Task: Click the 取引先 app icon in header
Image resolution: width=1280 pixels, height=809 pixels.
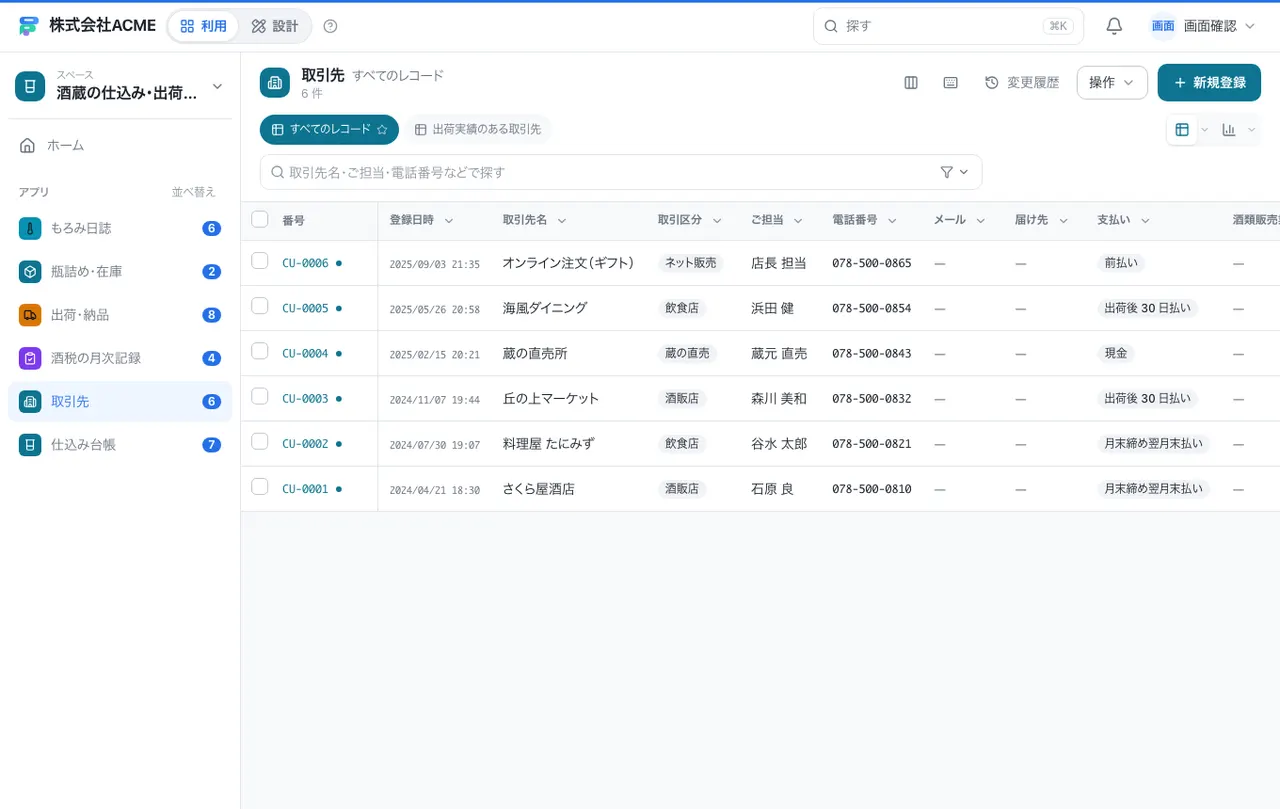Action: click(x=275, y=83)
